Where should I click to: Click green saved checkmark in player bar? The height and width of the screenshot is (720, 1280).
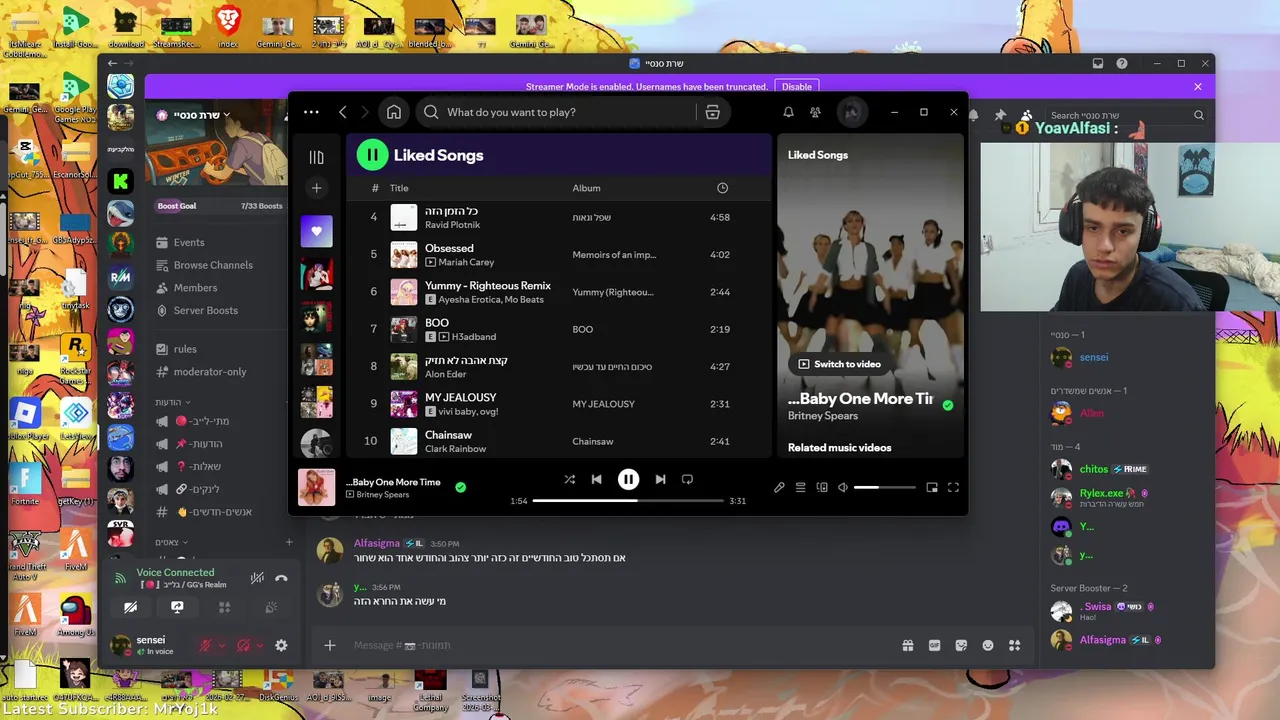(x=461, y=487)
